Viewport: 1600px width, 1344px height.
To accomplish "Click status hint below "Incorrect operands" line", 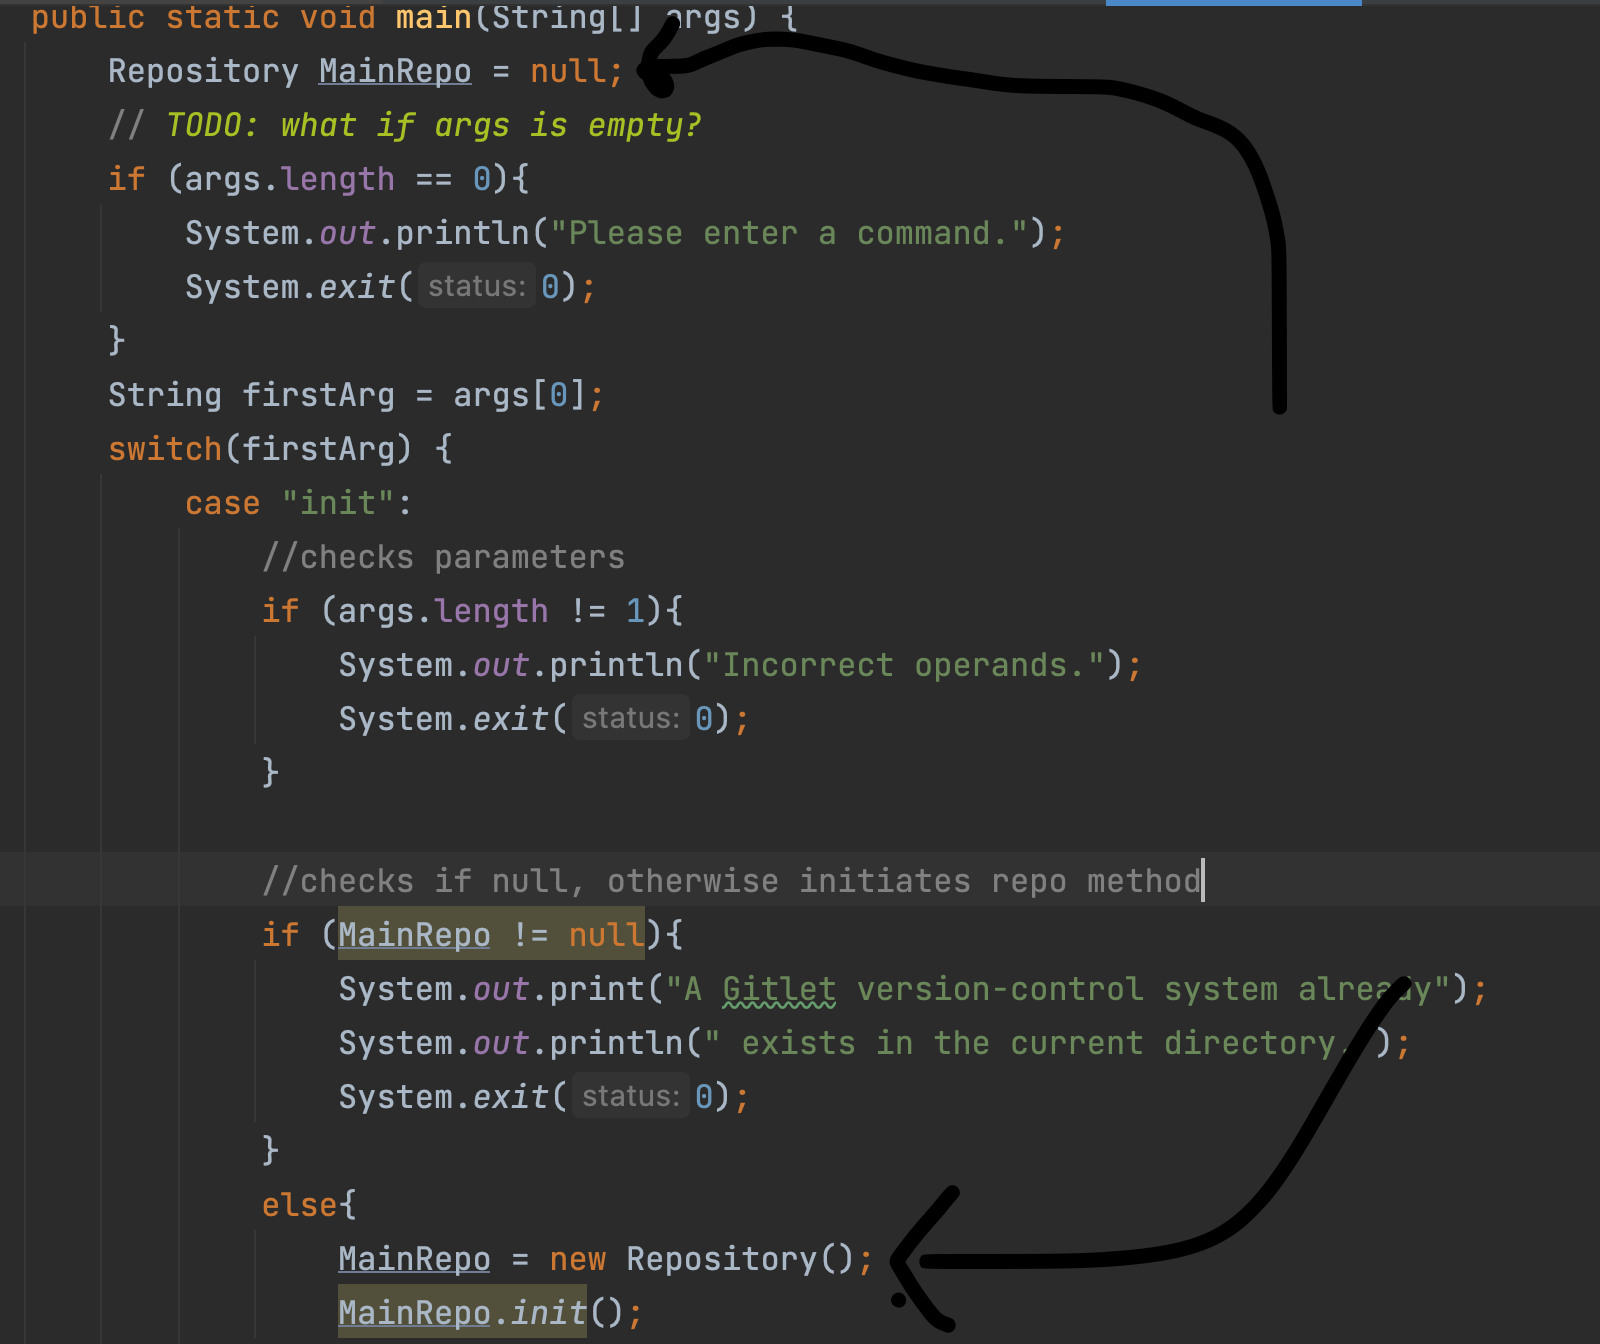I will (630, 719).
